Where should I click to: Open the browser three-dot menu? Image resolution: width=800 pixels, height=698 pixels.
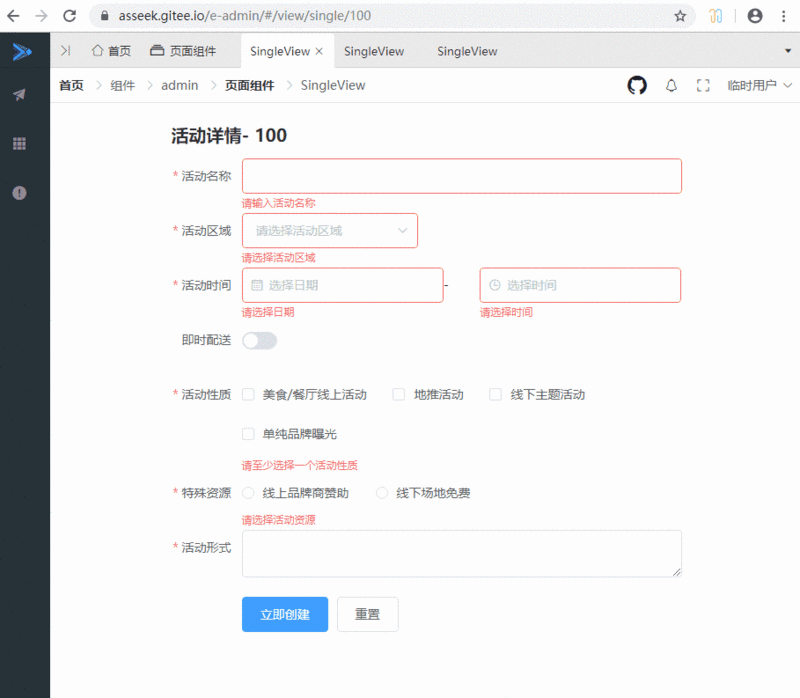(784, 16)
